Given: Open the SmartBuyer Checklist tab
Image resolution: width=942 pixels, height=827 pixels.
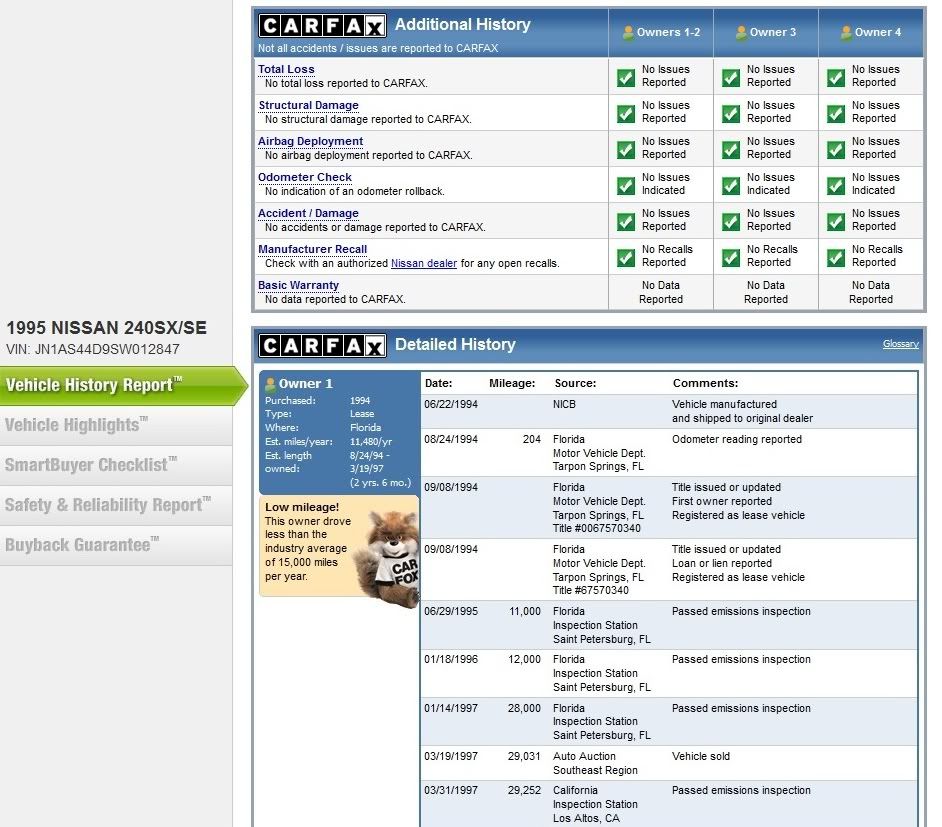Looking at the screenshot, I should [x=116, y=465].
